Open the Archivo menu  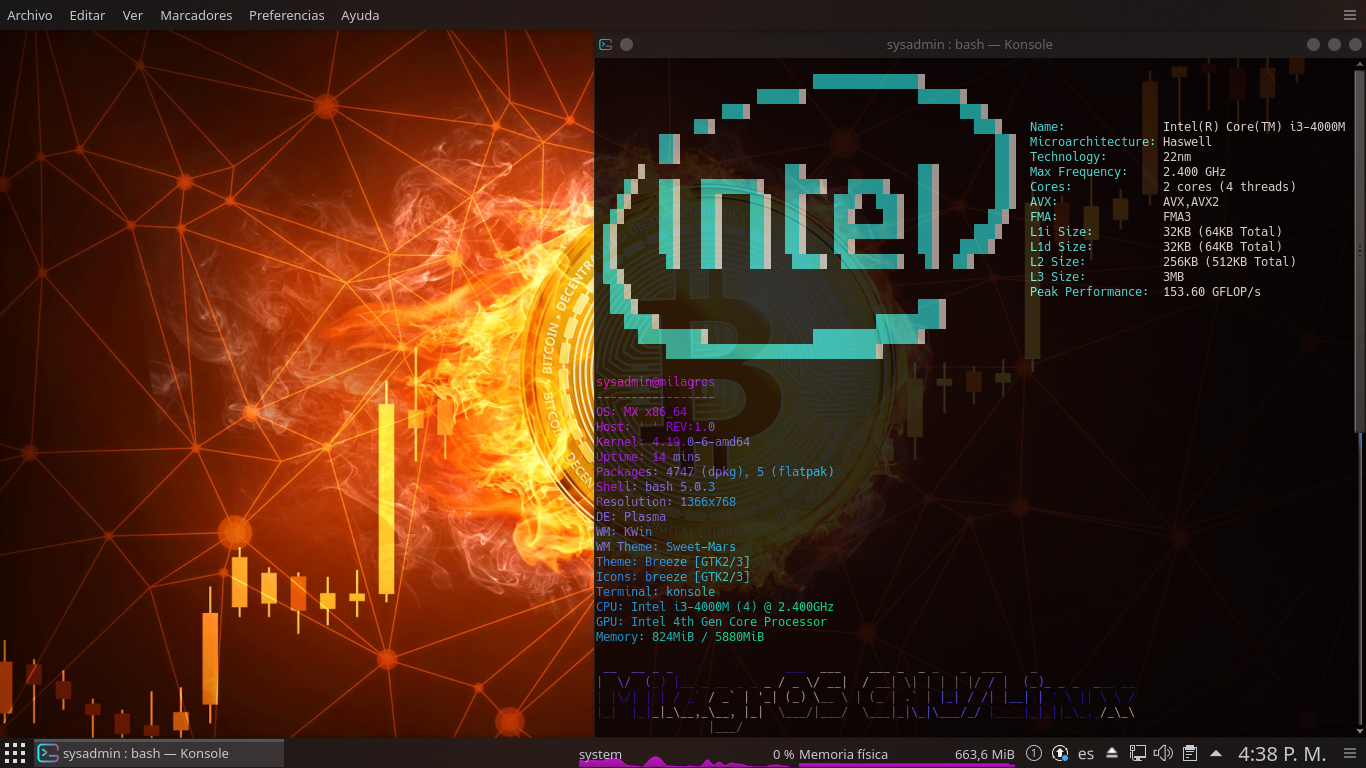click(30, 15)
